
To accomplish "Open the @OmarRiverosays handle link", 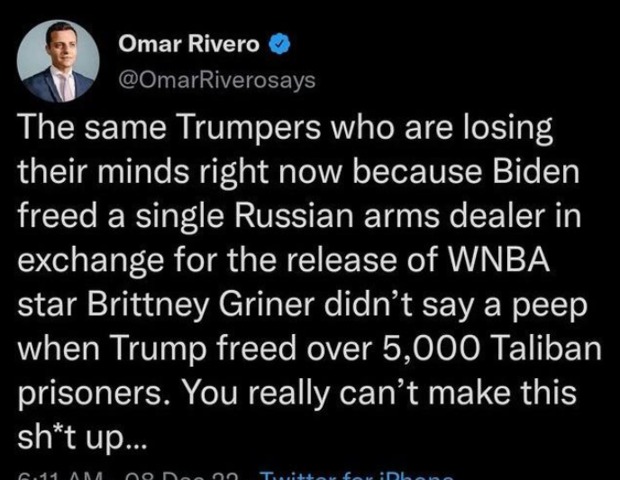I will (217, 80).
